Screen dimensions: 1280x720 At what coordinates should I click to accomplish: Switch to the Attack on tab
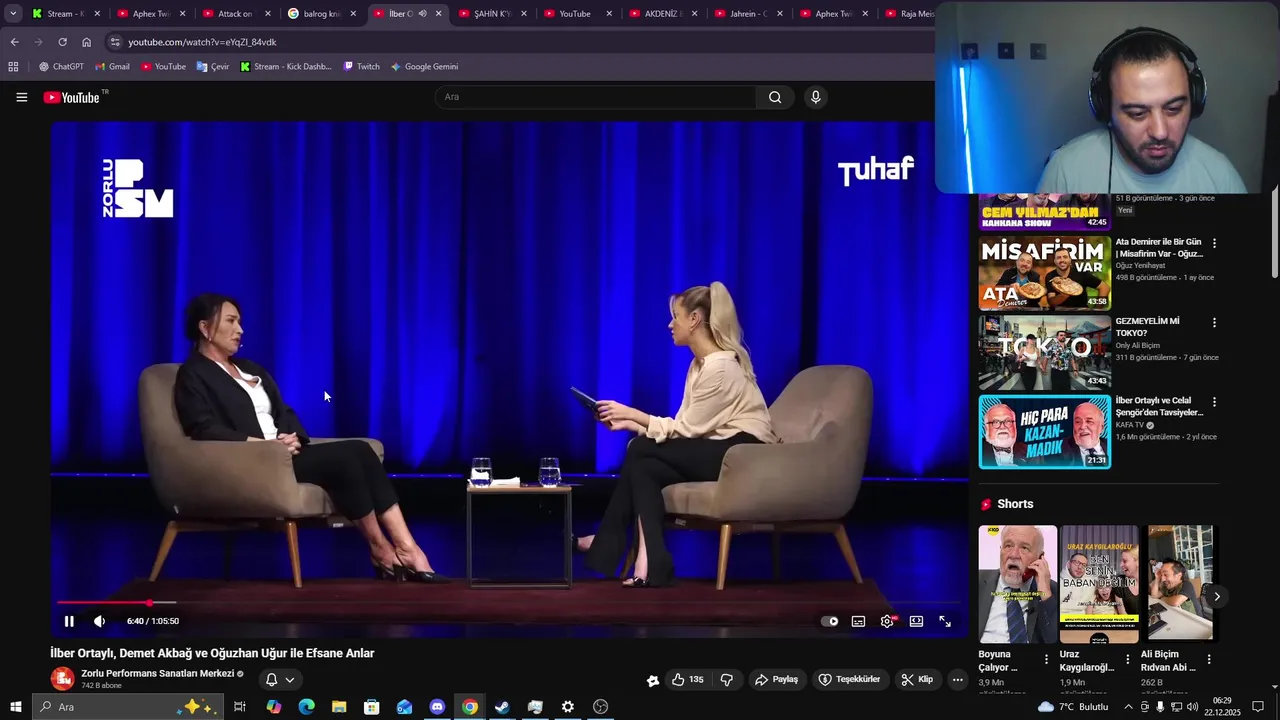coord(235,14)
